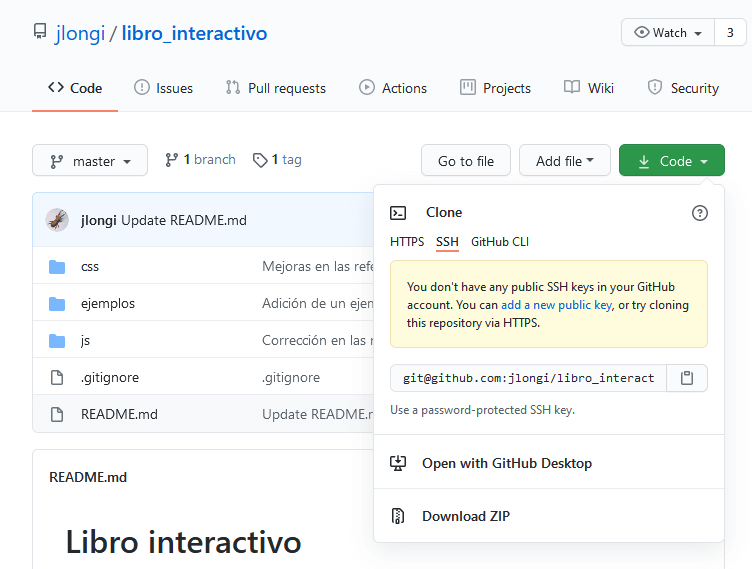Copy the SSH clone URL to clipboard
Viewport: 752px width, 569px height.
coord(687,378)
